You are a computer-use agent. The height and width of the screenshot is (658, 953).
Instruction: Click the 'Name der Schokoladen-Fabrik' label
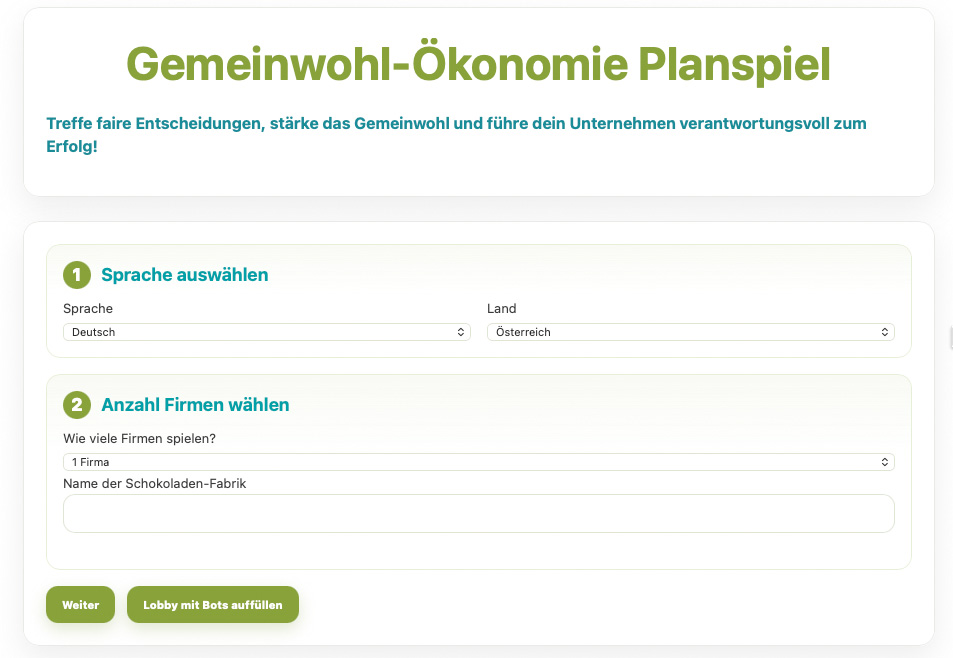click(x=154, y=484)
